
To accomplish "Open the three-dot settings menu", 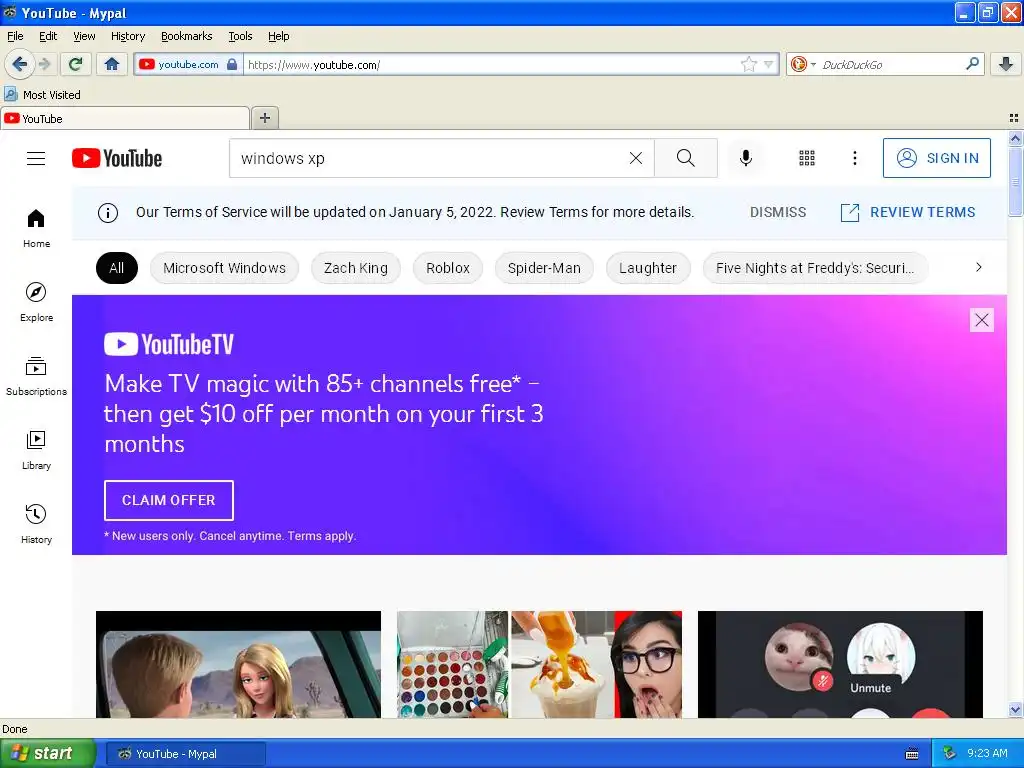I will pyautogui.click(x=855, y=158).
